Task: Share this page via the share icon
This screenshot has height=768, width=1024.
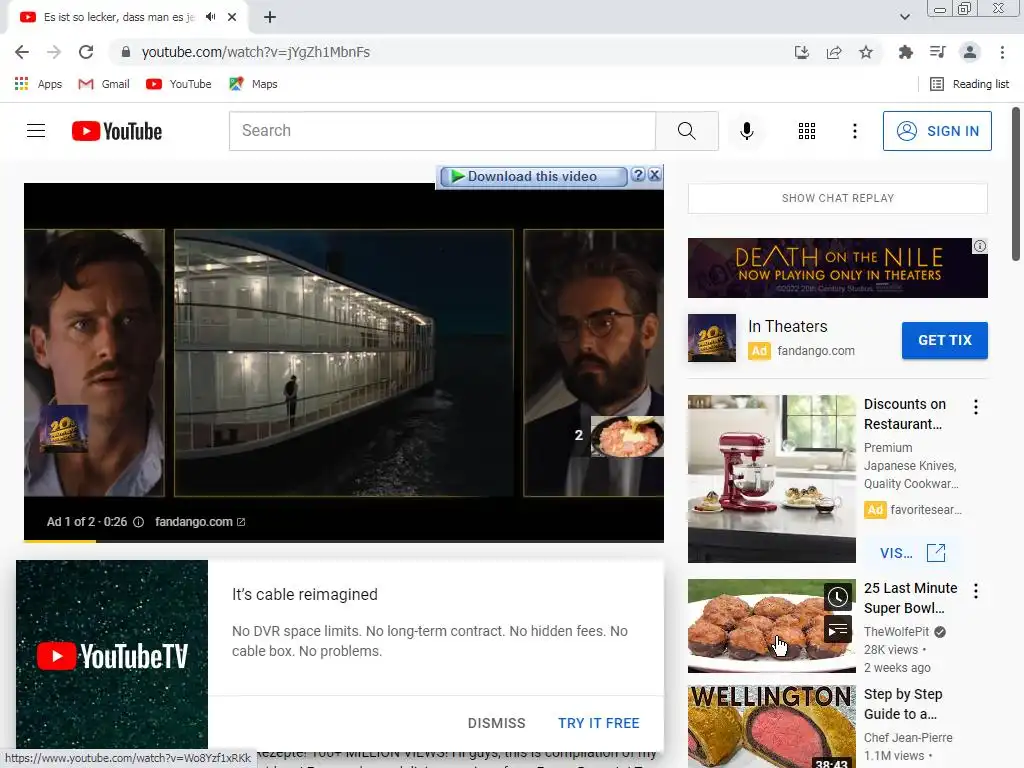Action: (x=834, y=52)
